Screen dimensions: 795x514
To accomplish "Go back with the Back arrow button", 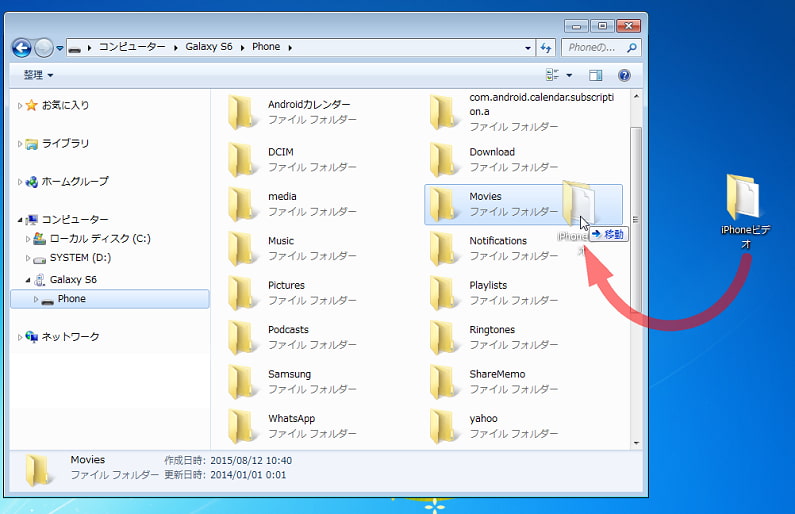I will (x=21, y=48).
